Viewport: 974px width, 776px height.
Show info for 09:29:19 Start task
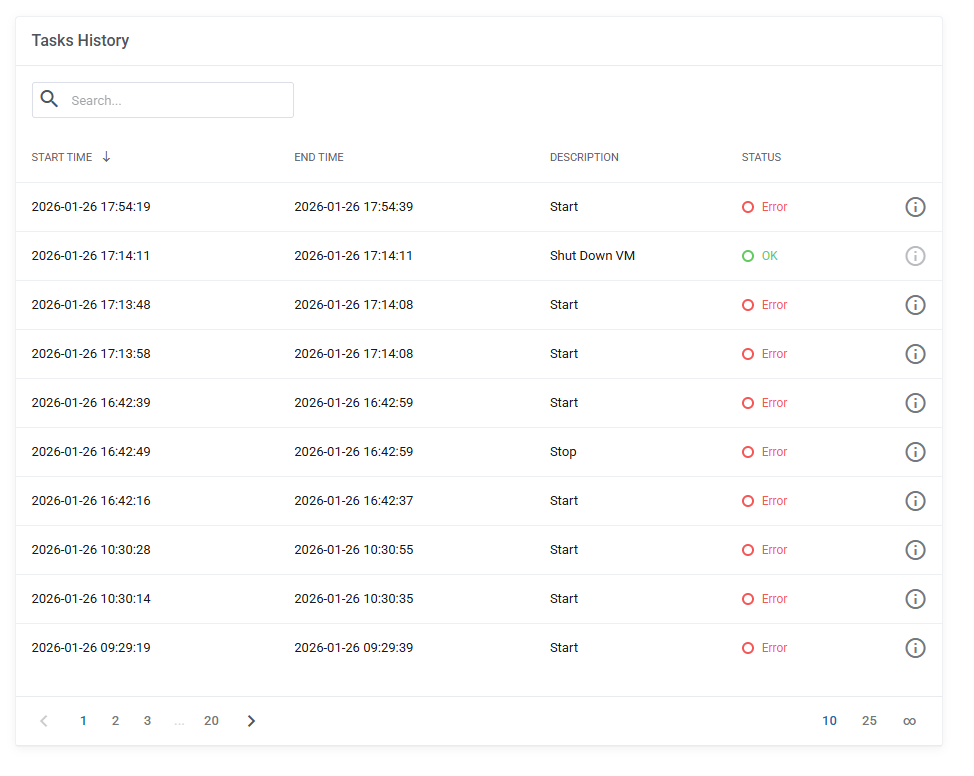pos(915,649)
